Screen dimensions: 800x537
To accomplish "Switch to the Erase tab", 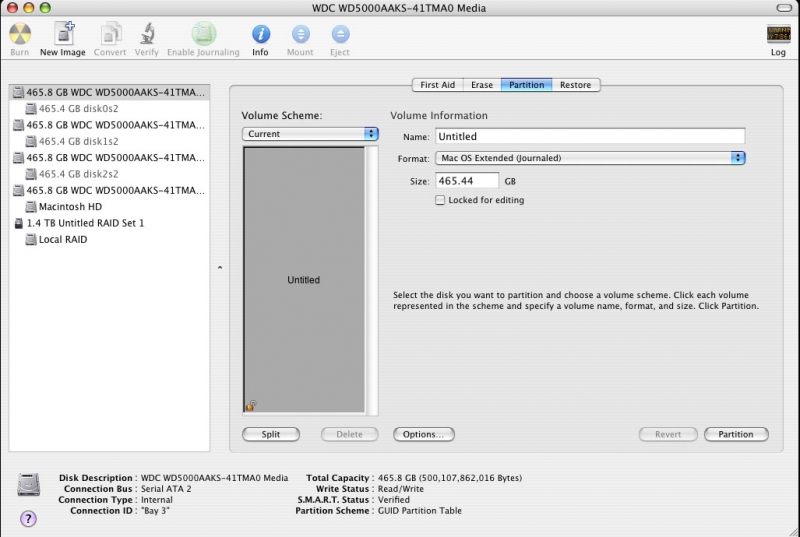I will tap(482, 85).
